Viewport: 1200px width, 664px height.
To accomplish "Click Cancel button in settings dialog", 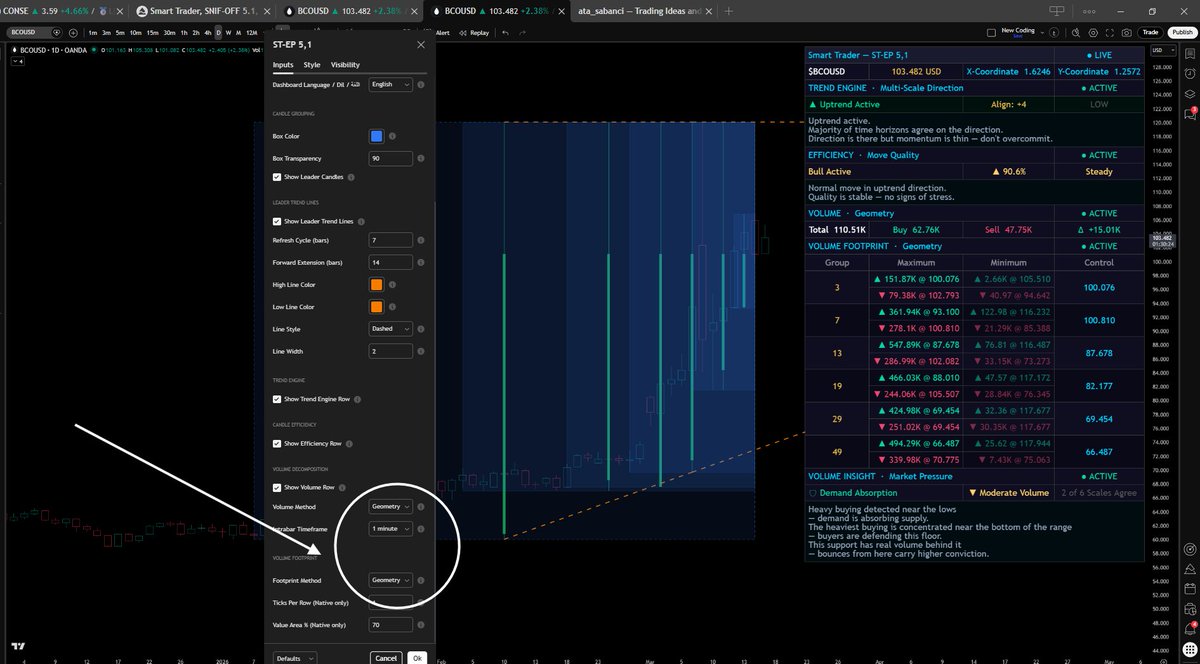I will pos(385,658).
